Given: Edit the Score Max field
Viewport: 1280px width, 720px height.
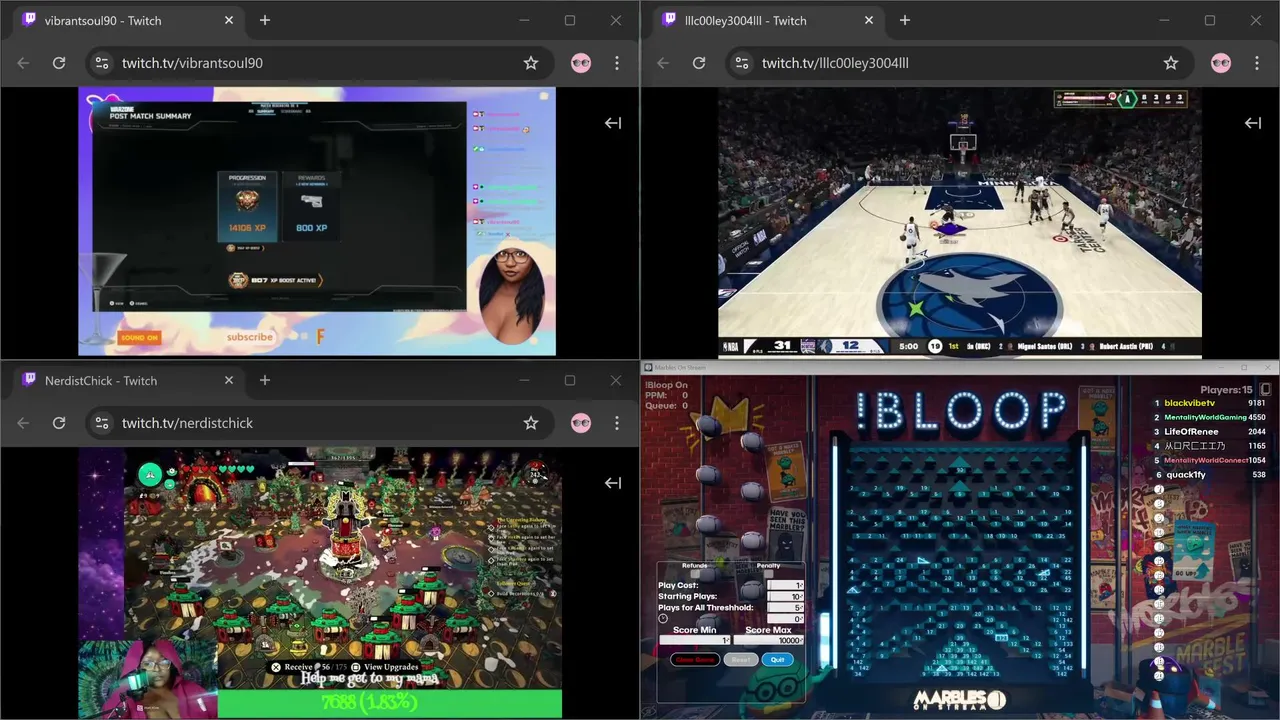Looking at the screenshot, I should (768, 640).
